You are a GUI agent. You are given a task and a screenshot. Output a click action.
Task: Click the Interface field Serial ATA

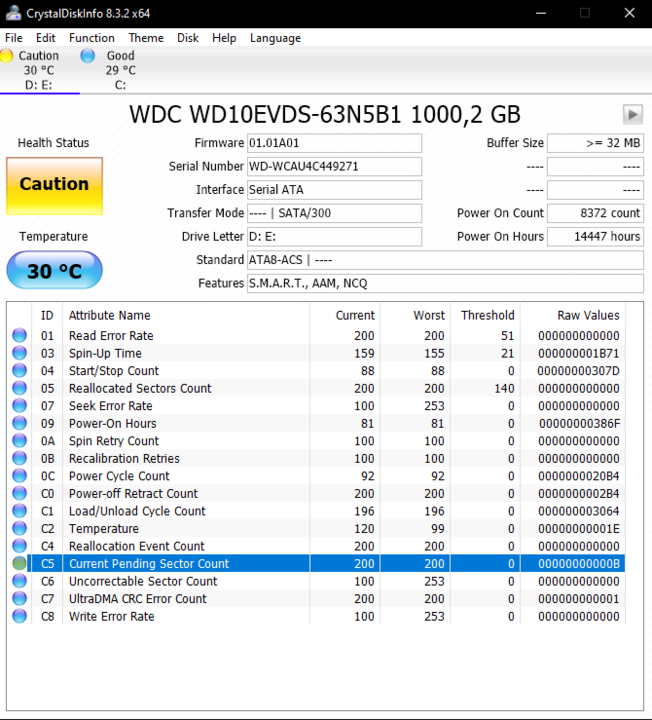334,190
